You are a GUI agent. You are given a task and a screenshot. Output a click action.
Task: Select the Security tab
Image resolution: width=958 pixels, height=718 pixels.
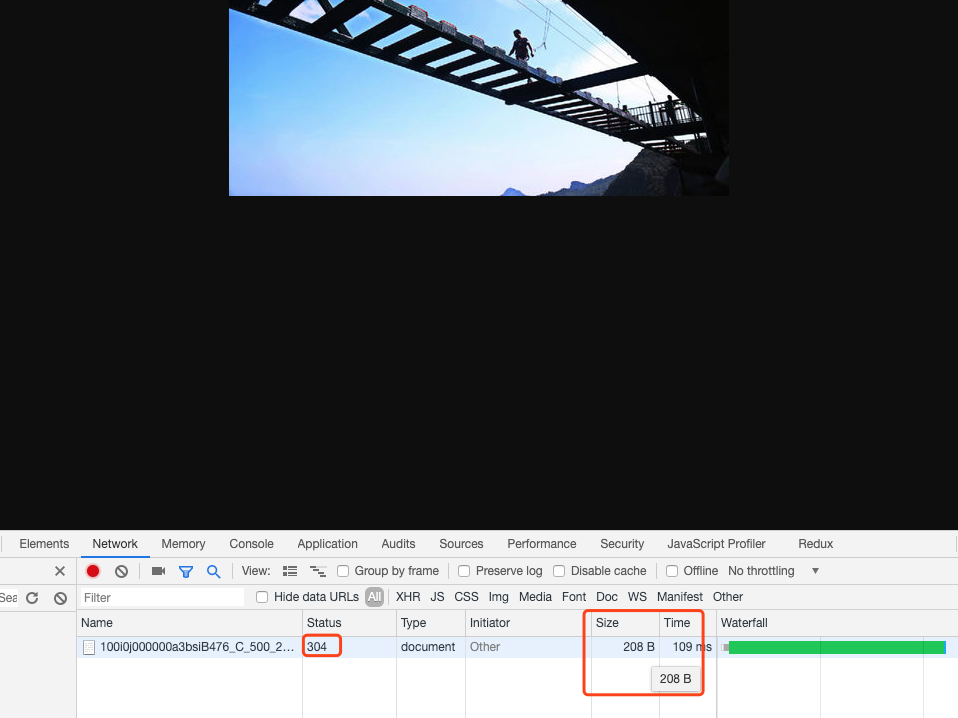click(x=622, y=544)
